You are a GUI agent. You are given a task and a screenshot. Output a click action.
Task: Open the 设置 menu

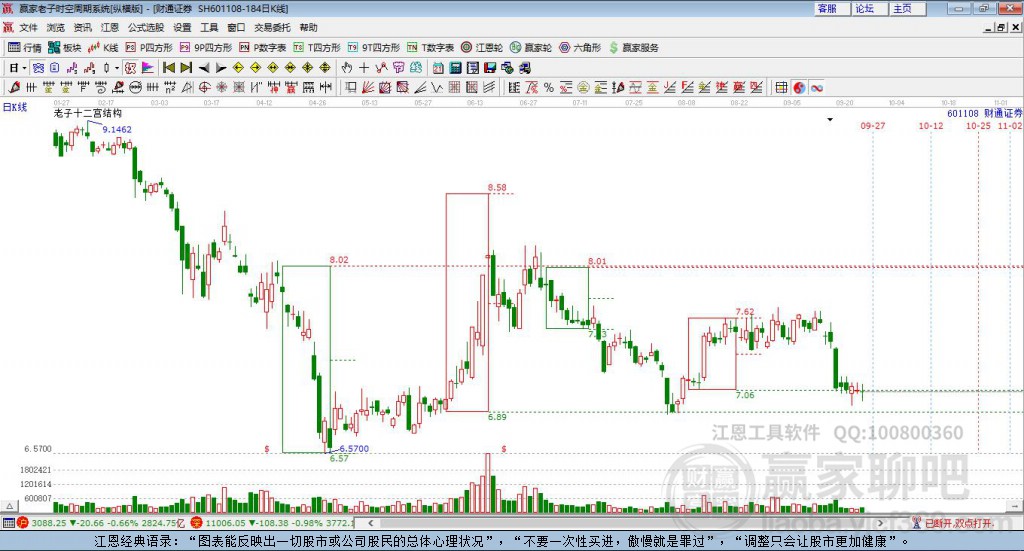[182, 27]
